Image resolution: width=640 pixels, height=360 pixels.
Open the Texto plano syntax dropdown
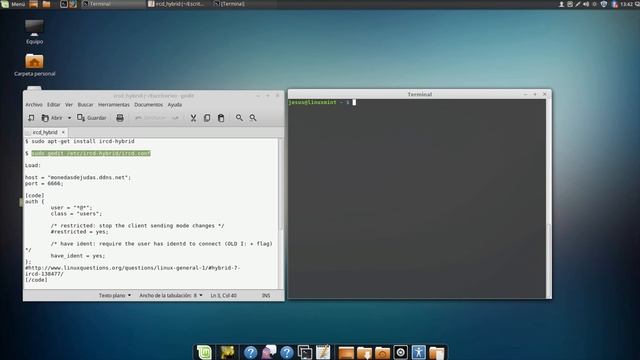[115, 295]
